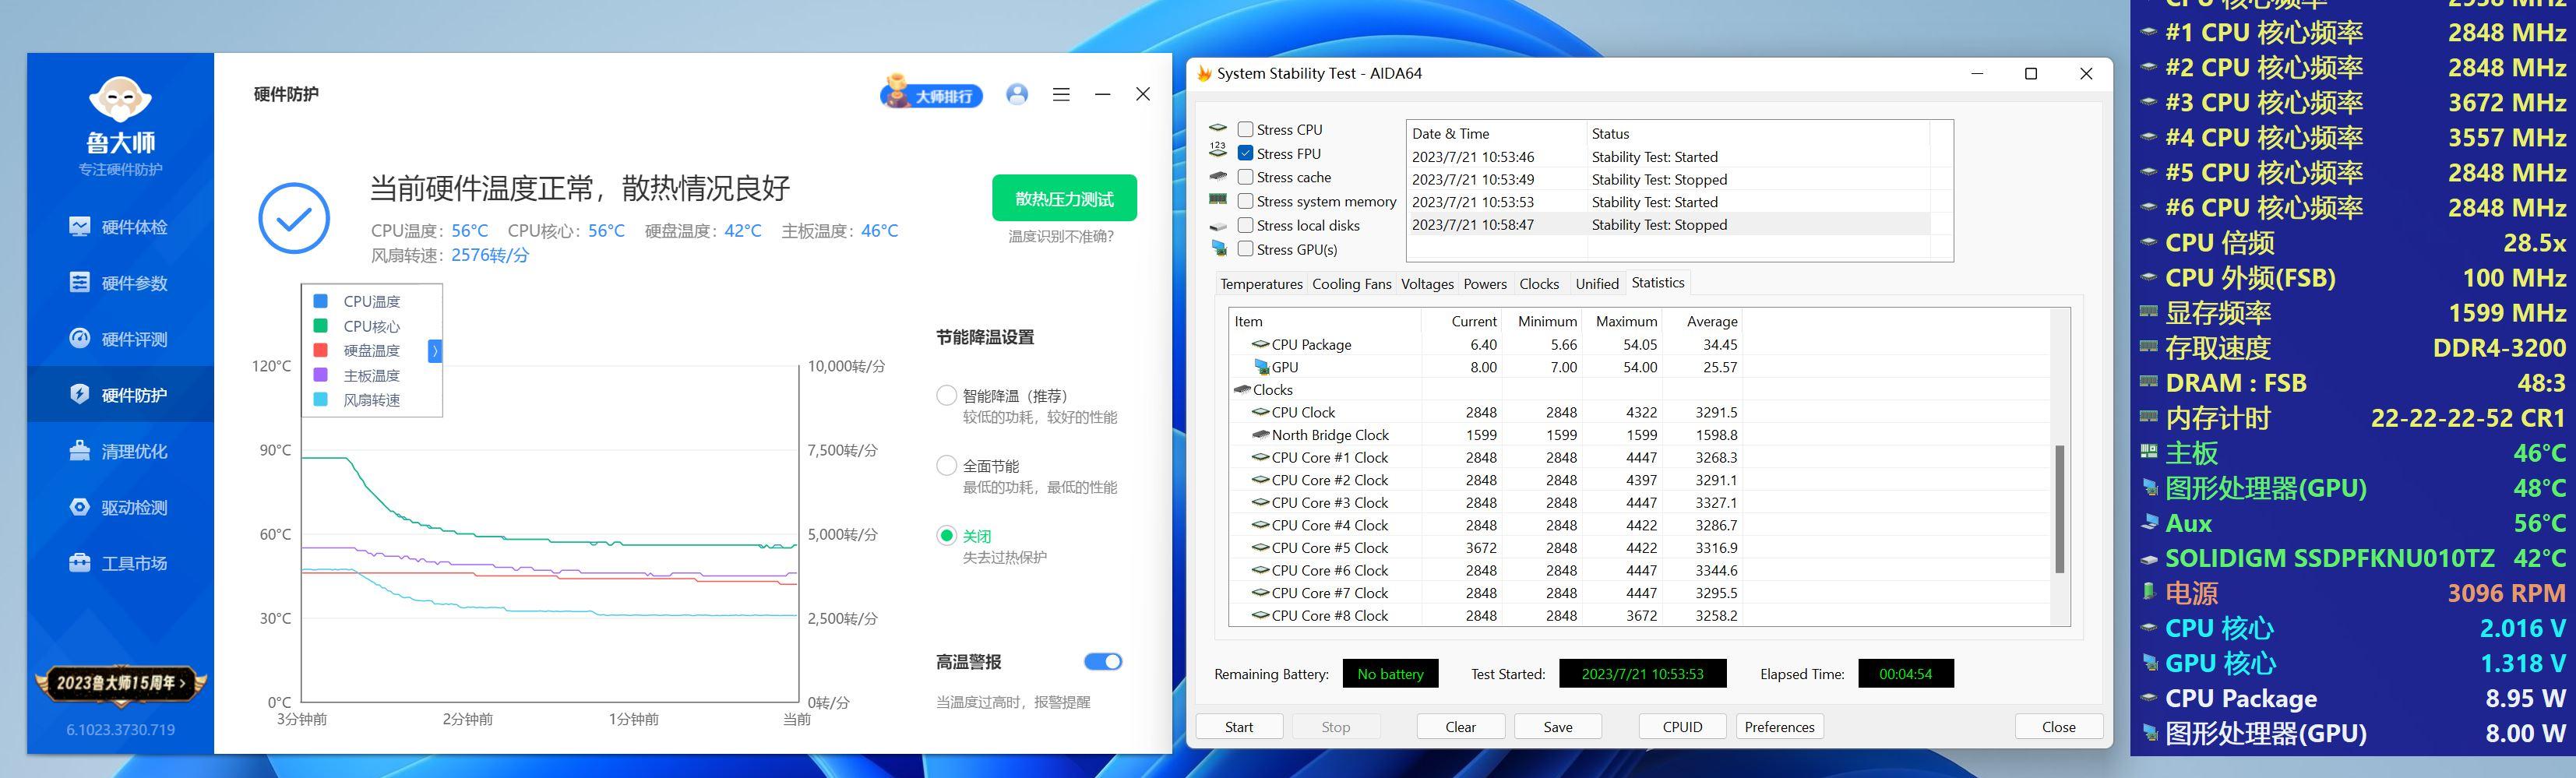Click the Stress FPU 123 icon
Screen dimensions: 2576x778
[1217, 152]
